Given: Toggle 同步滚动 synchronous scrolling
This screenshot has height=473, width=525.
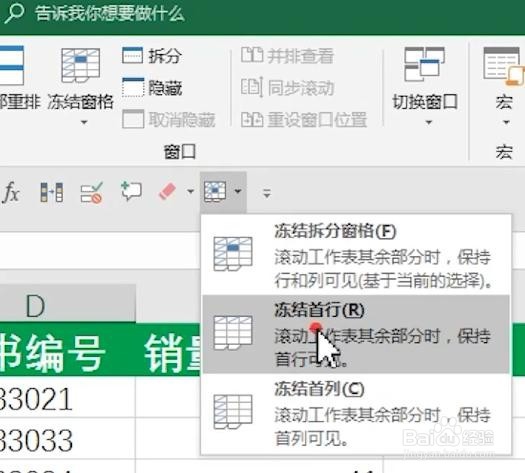Looking at the screenshot, I should click(287, 88).
